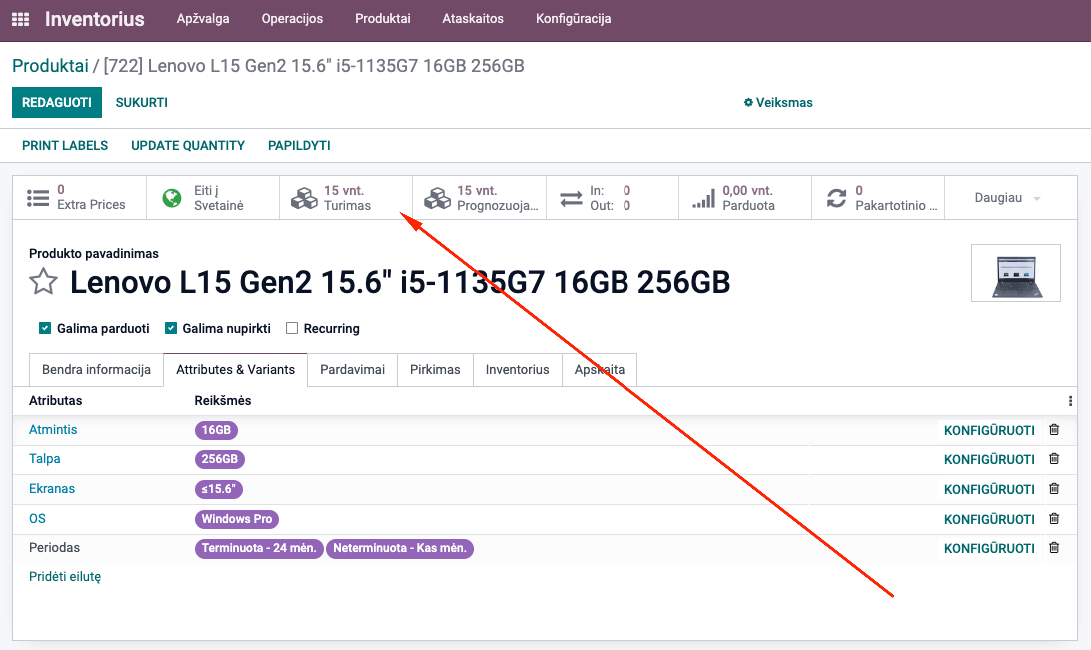Switch to the Apskaita tab
1091x650 pixels.
pyautogui.click(x=600, y=370)
